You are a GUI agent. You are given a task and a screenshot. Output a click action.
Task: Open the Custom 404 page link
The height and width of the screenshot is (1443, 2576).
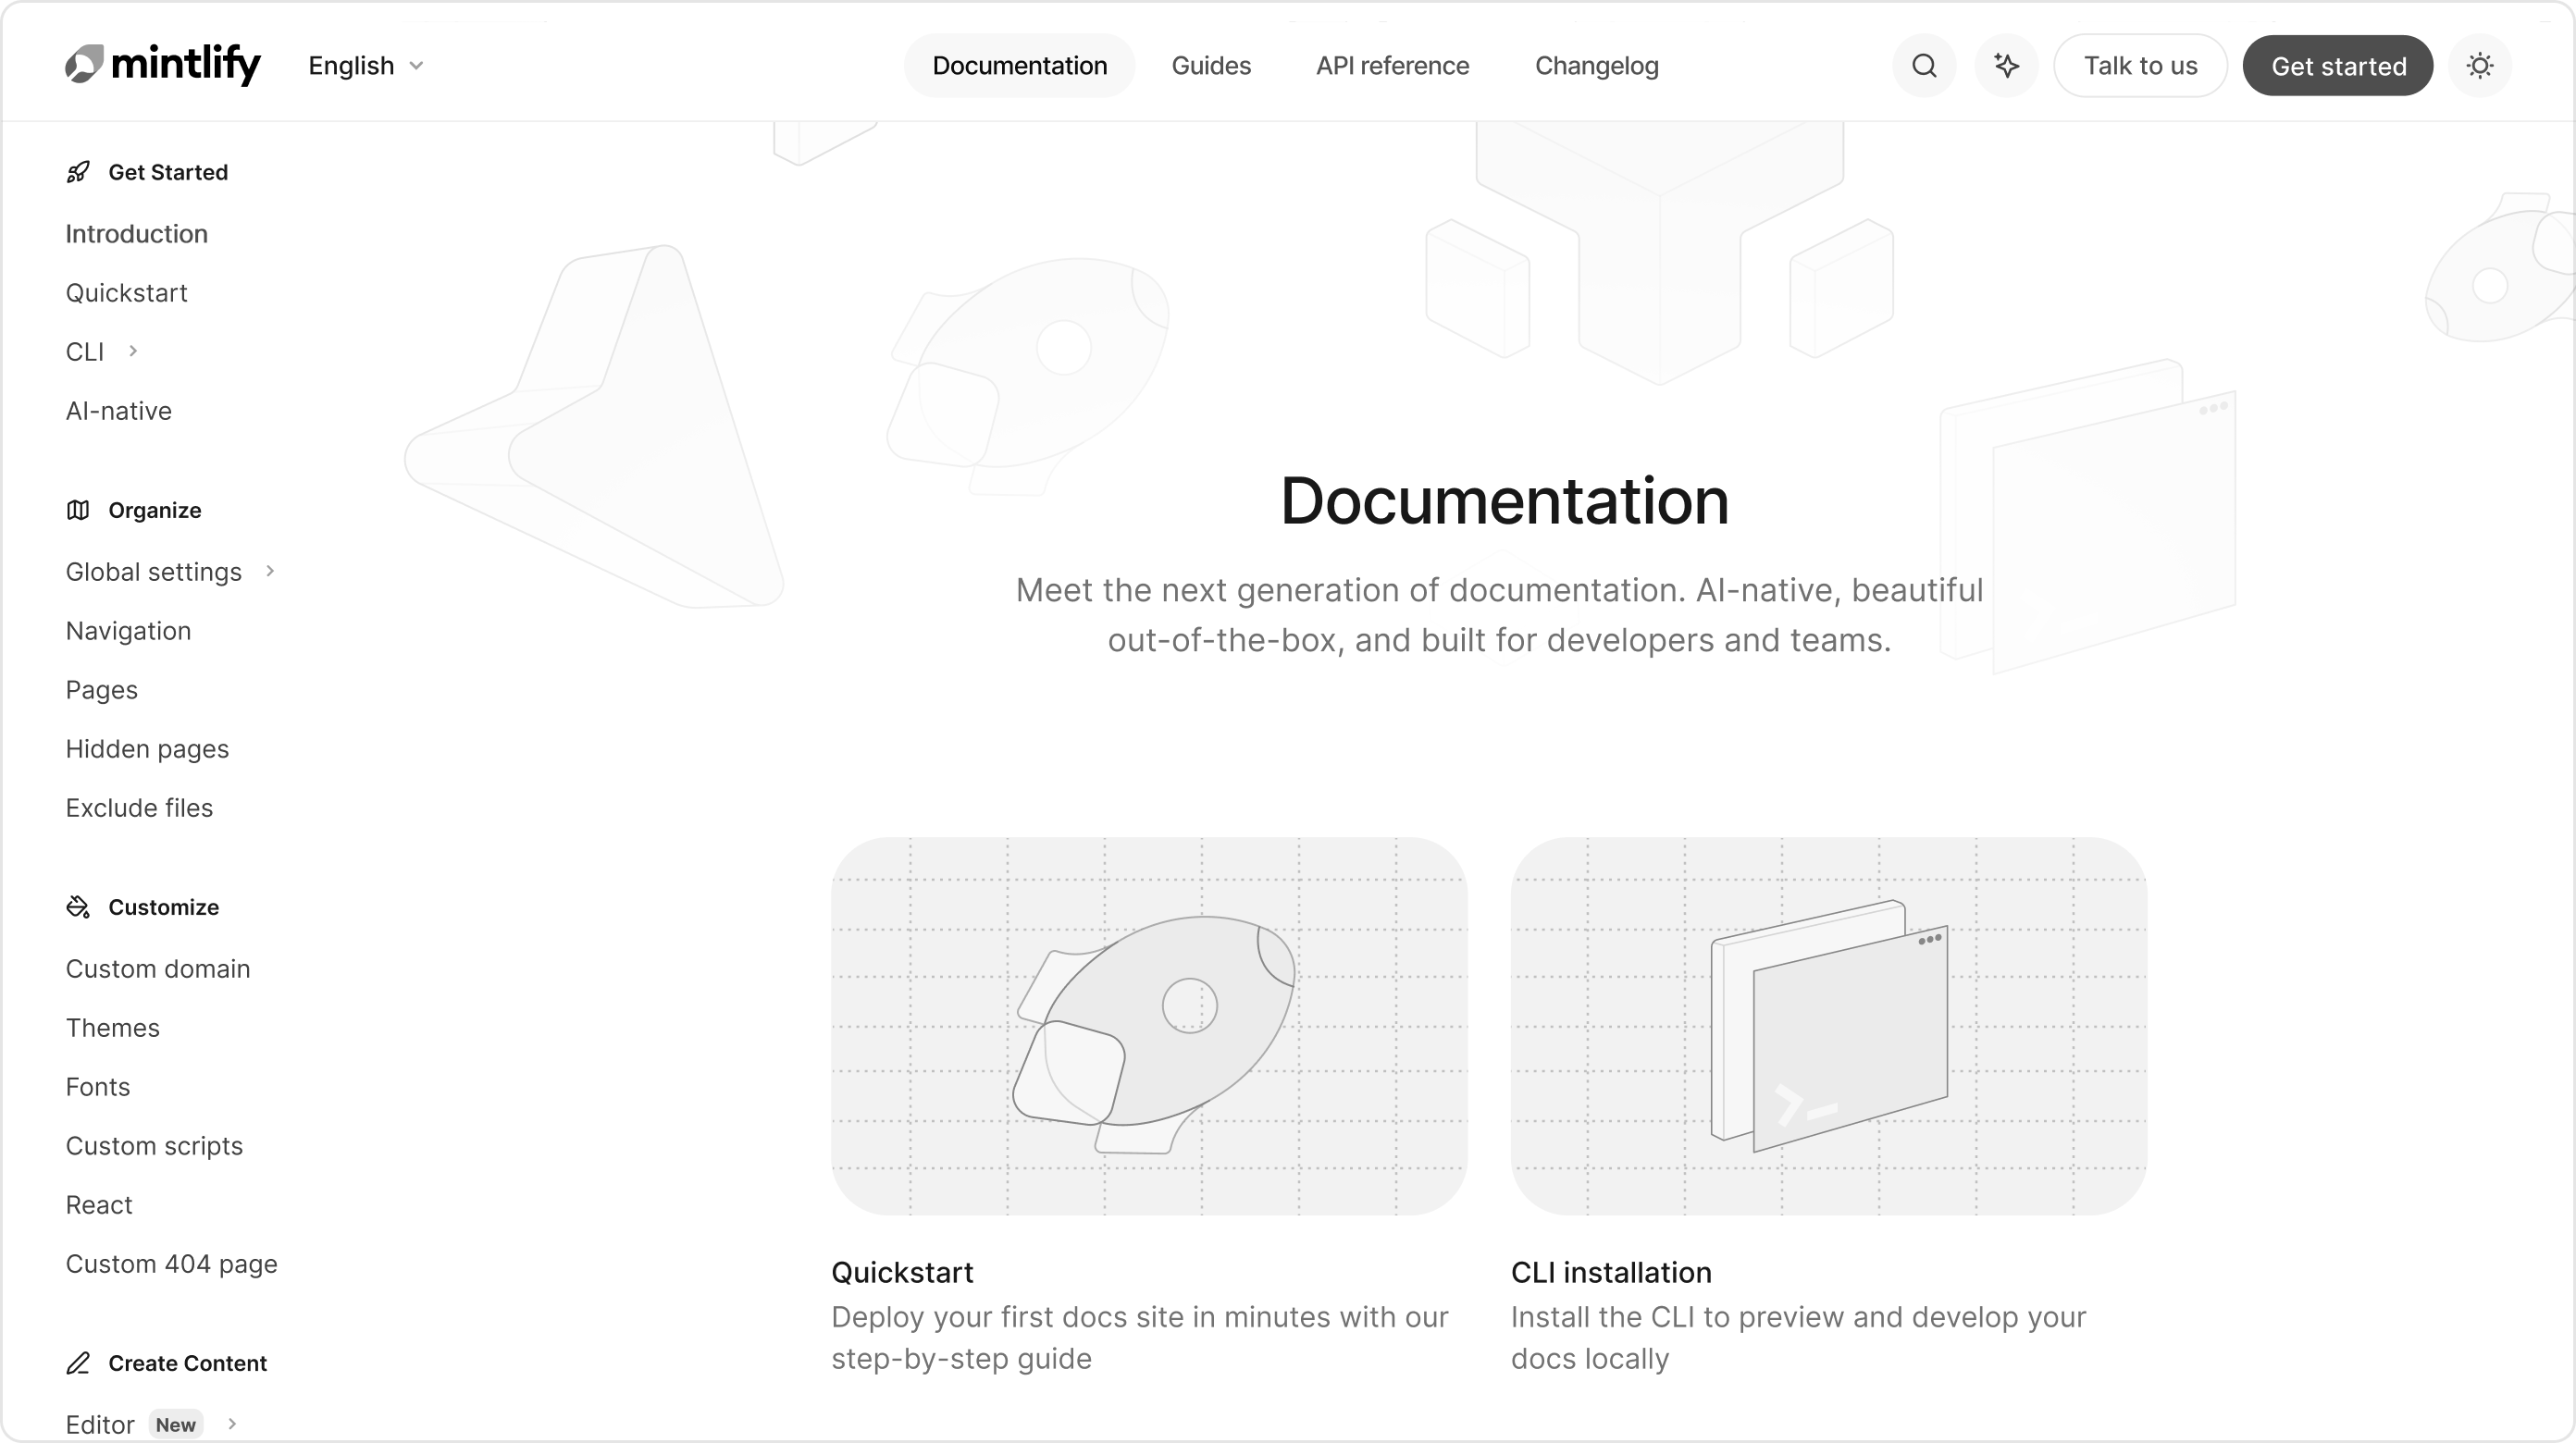(x=172, y=1264)
